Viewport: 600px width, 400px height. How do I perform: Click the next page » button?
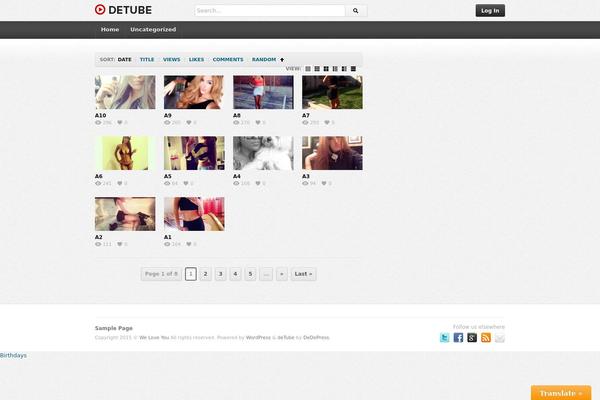282,274
